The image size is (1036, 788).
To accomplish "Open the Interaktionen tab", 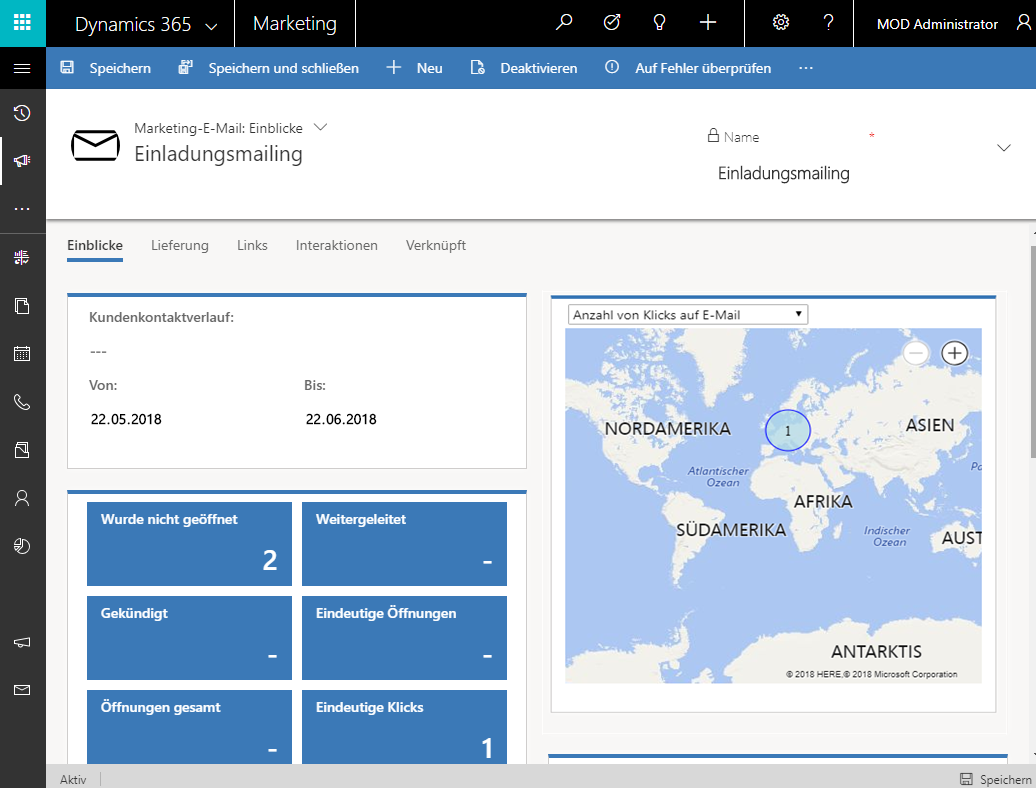I will tap(337, 246).
